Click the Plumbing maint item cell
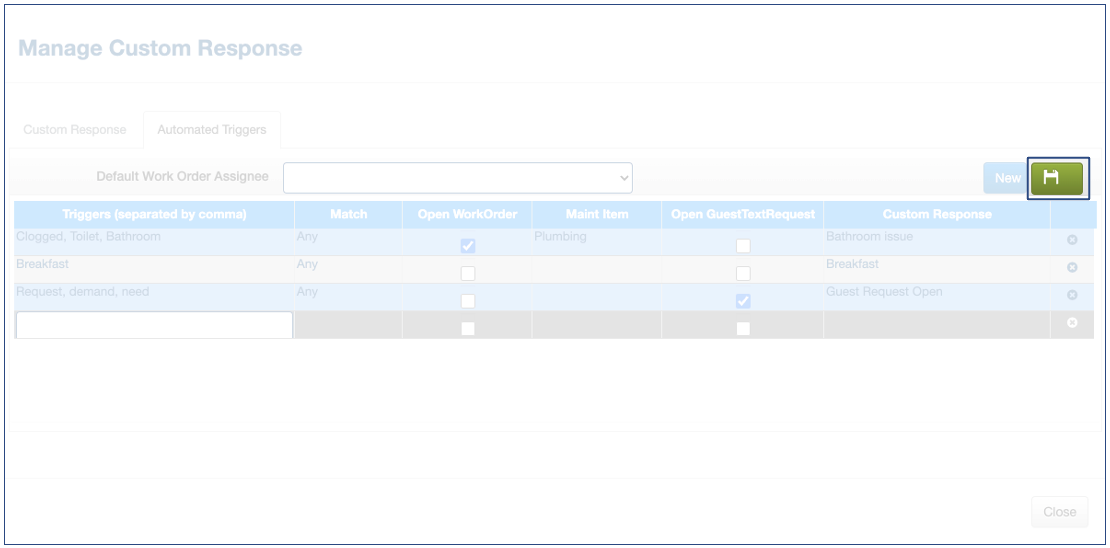Screen dimensions: 1110x548 click(x=595, y=241)
